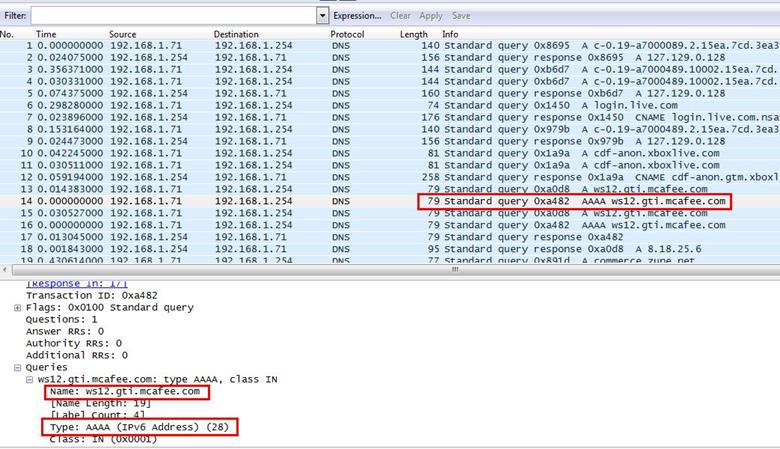Expand the Flags: 0x0100 Standard query node

coord(17,308)
